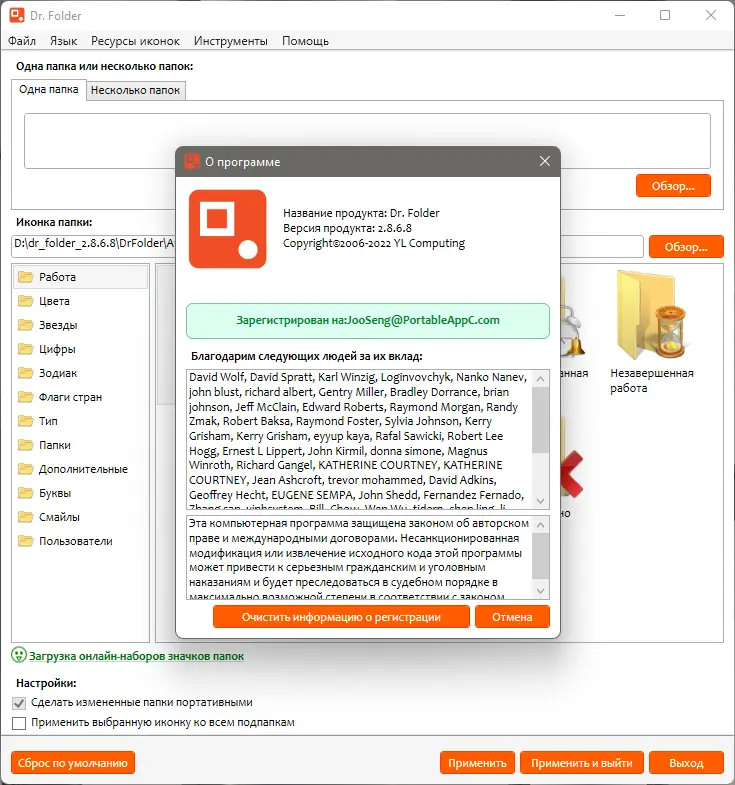The width and height of the screenshot is (735, 785).
Task: Click Версия продукта: 2.8.6.8 text
Action: pos(347,228)
